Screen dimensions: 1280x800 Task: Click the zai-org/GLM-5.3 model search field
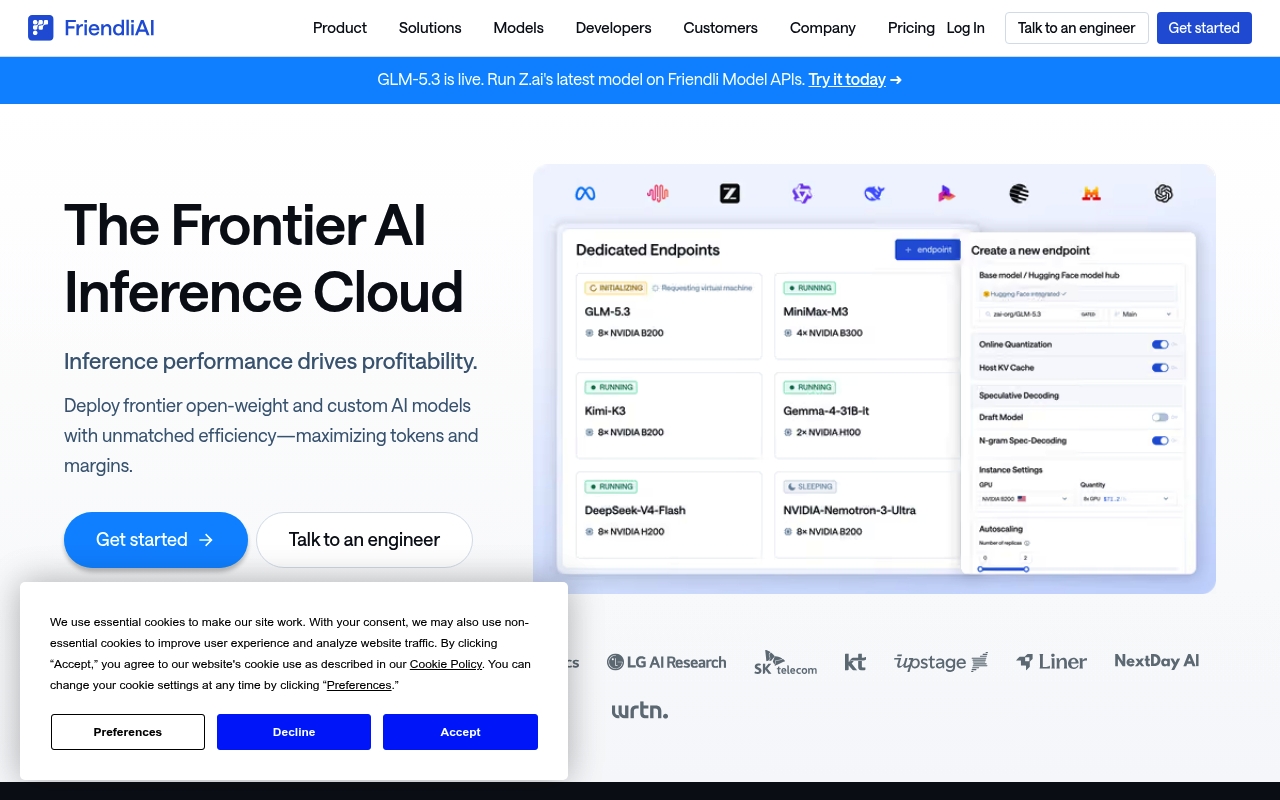[x=1041, y=314]
